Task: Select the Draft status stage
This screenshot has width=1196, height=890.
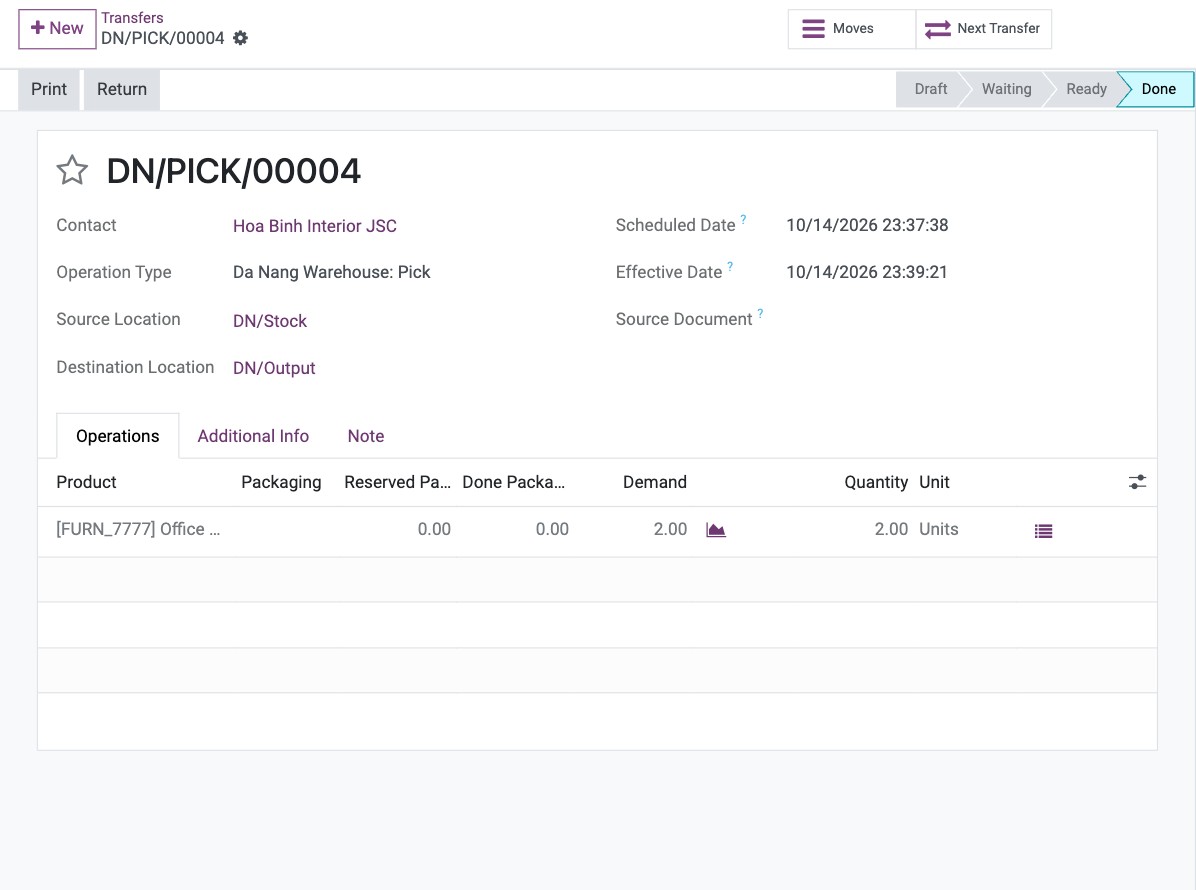Action: [930, 89]
